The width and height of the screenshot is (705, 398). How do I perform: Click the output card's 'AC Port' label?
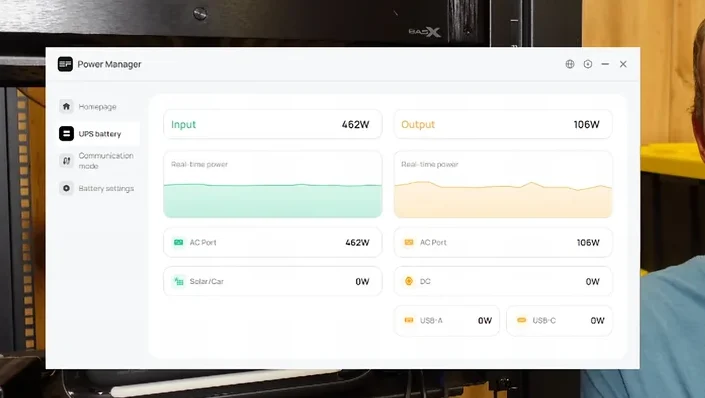click(433, 242)
